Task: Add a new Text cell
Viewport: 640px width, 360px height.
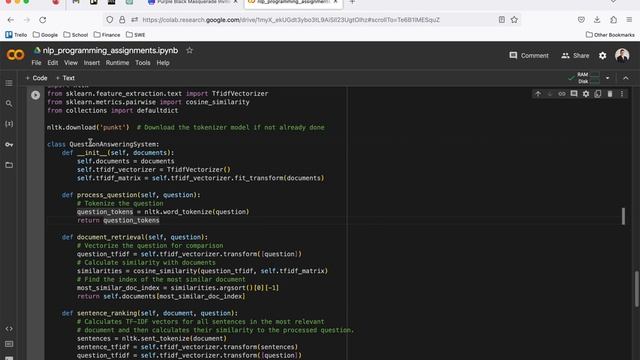Action: 65,78
